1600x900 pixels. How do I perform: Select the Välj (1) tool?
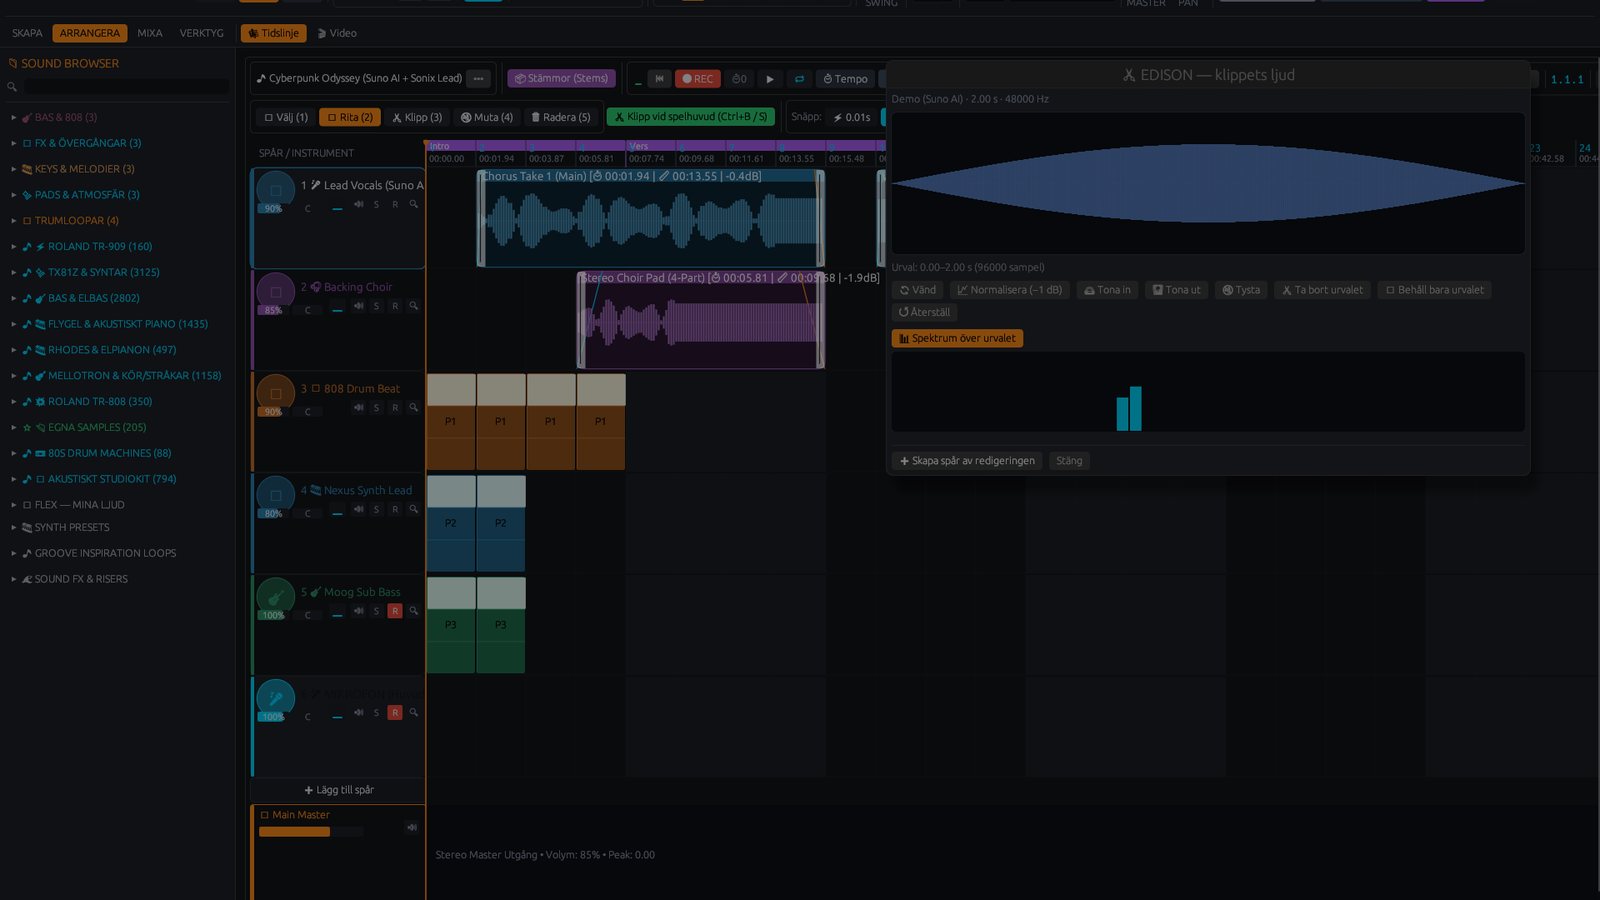click(286, 117)
